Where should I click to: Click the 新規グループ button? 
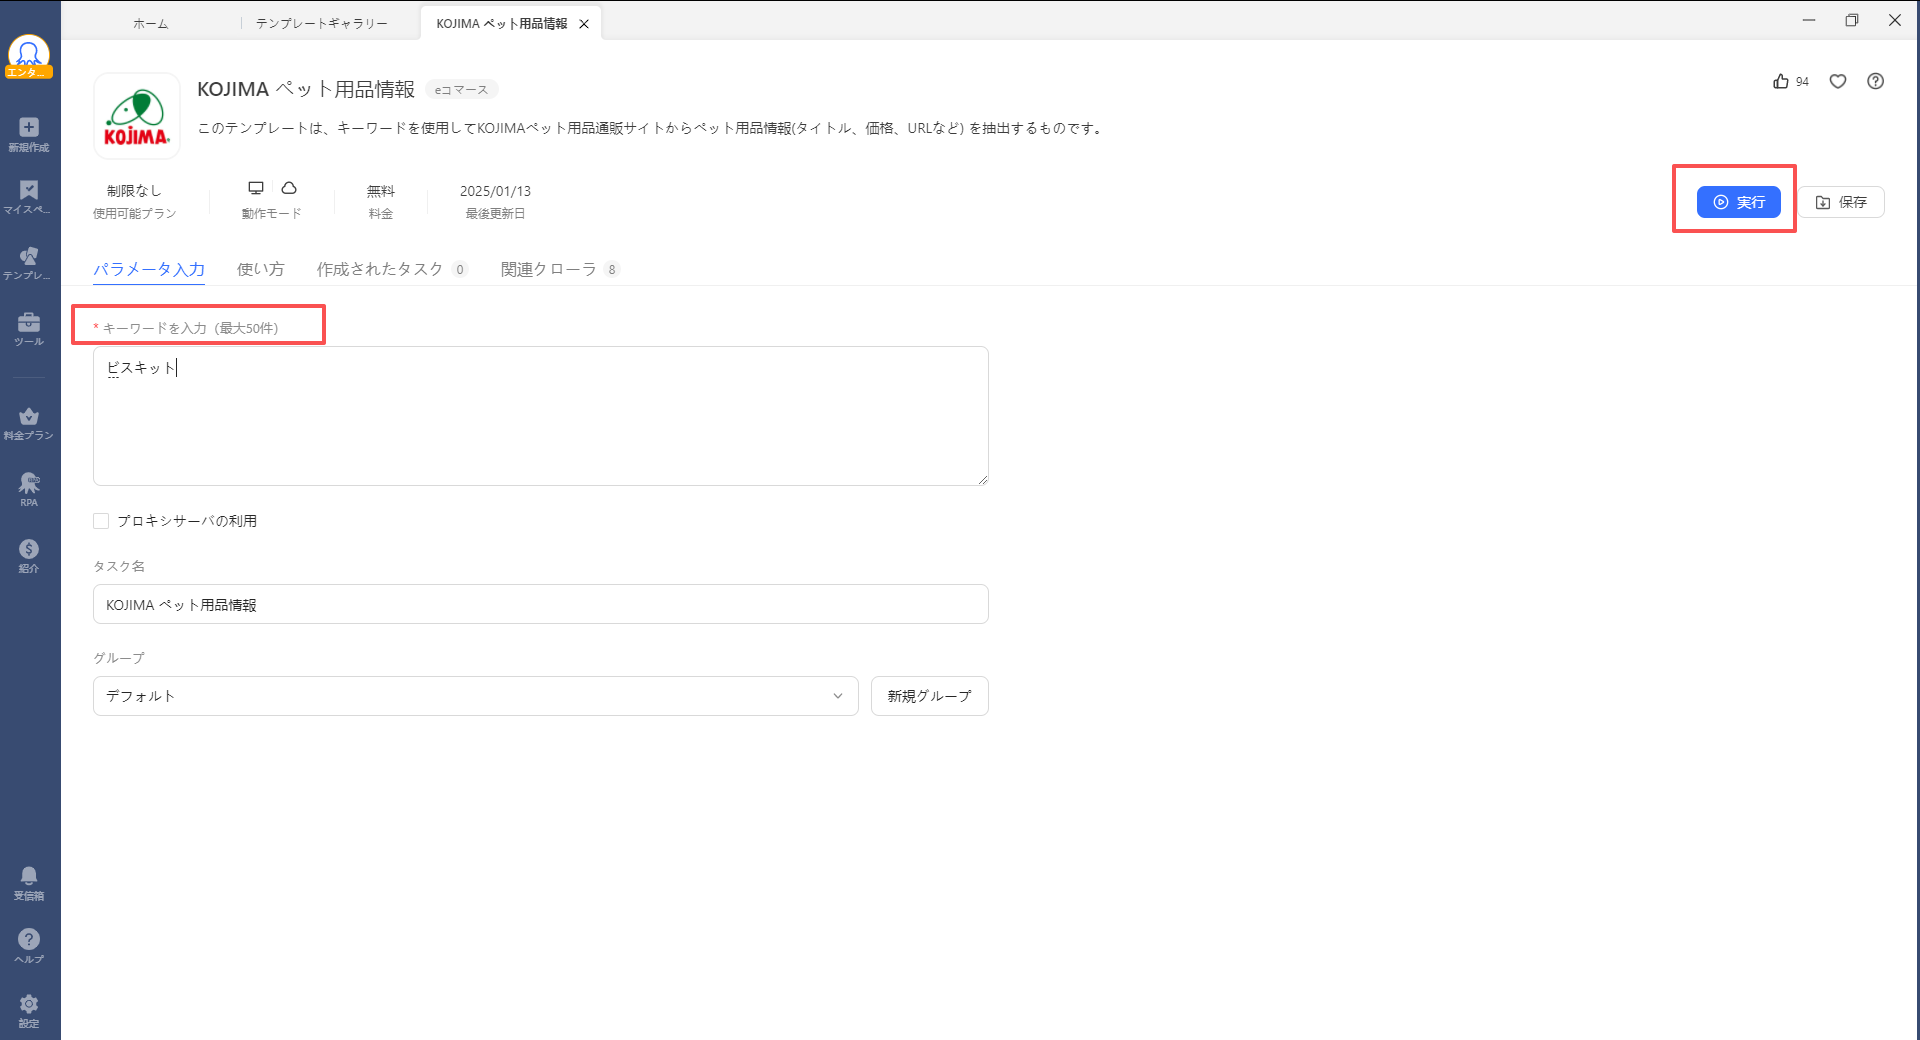(929, 696)
